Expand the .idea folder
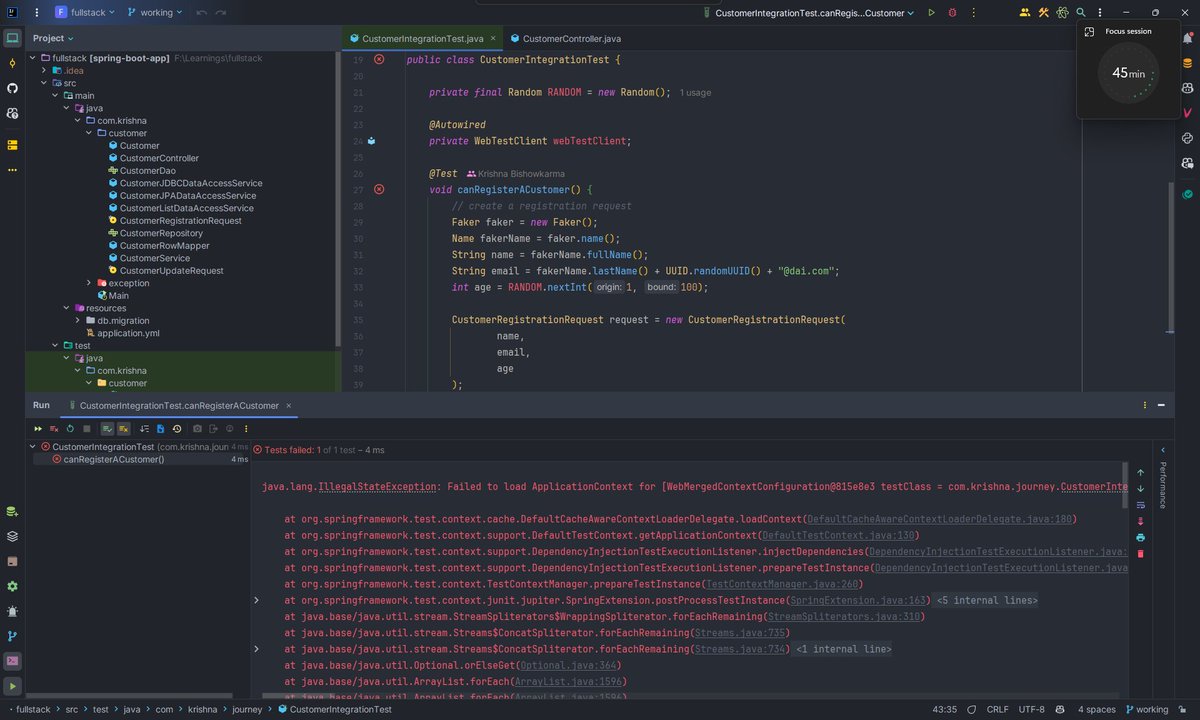The height and width of the screenshot is (720, 1200). click(45, 71)
